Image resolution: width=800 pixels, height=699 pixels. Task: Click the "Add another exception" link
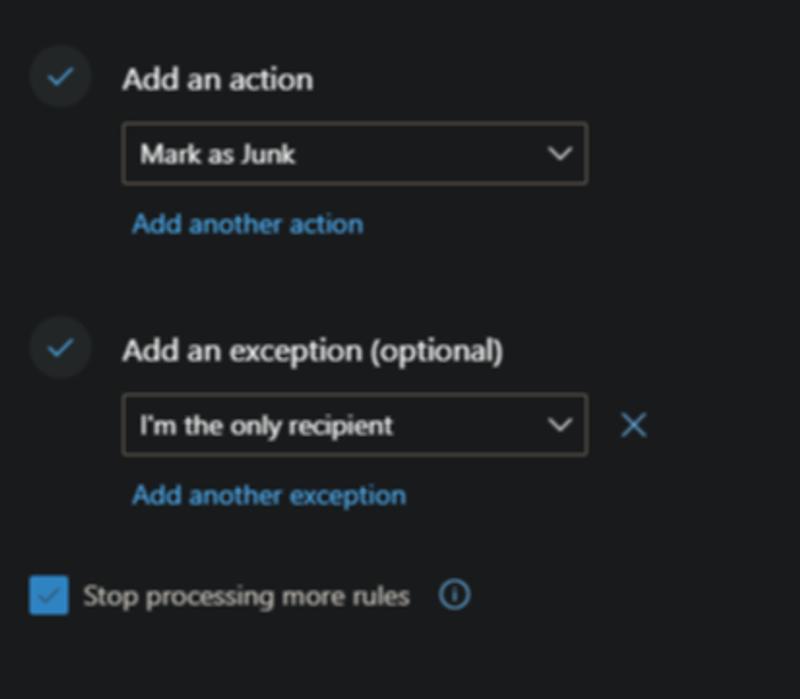pos(269,495)
